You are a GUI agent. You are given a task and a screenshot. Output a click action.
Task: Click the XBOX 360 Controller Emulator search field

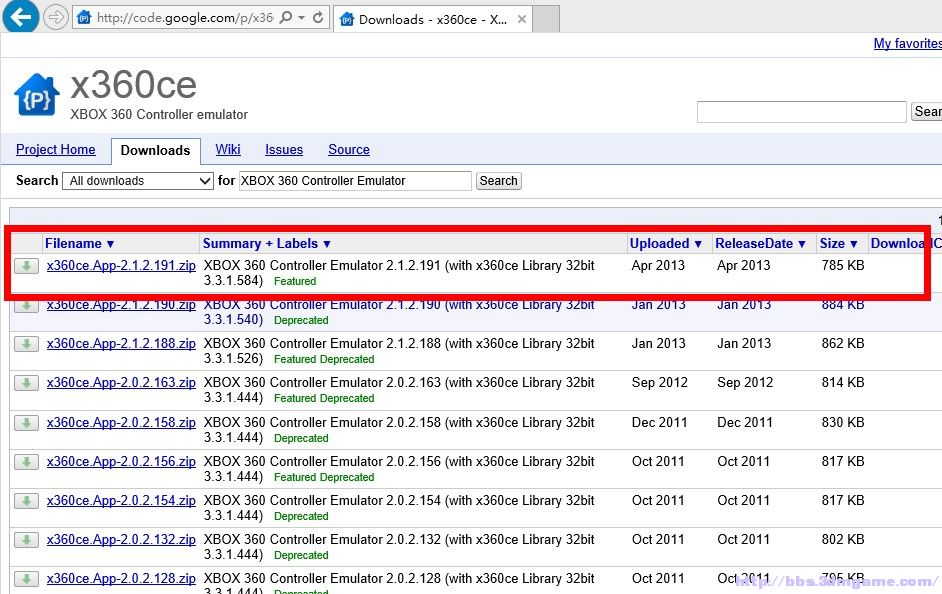coord(355,181)
